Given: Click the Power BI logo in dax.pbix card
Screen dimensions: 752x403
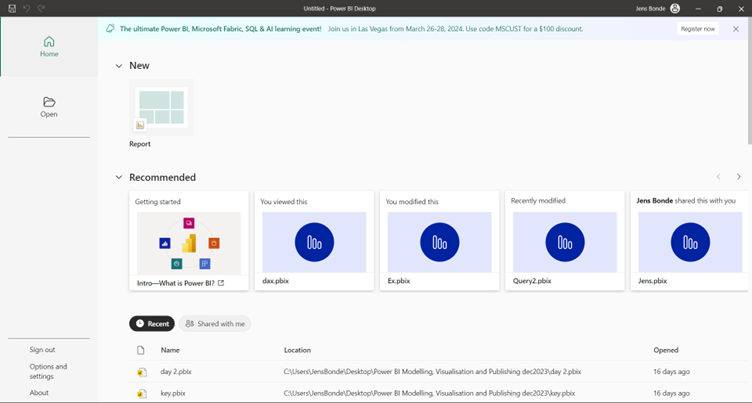Looking at the screenshot, I should point(314,242).
